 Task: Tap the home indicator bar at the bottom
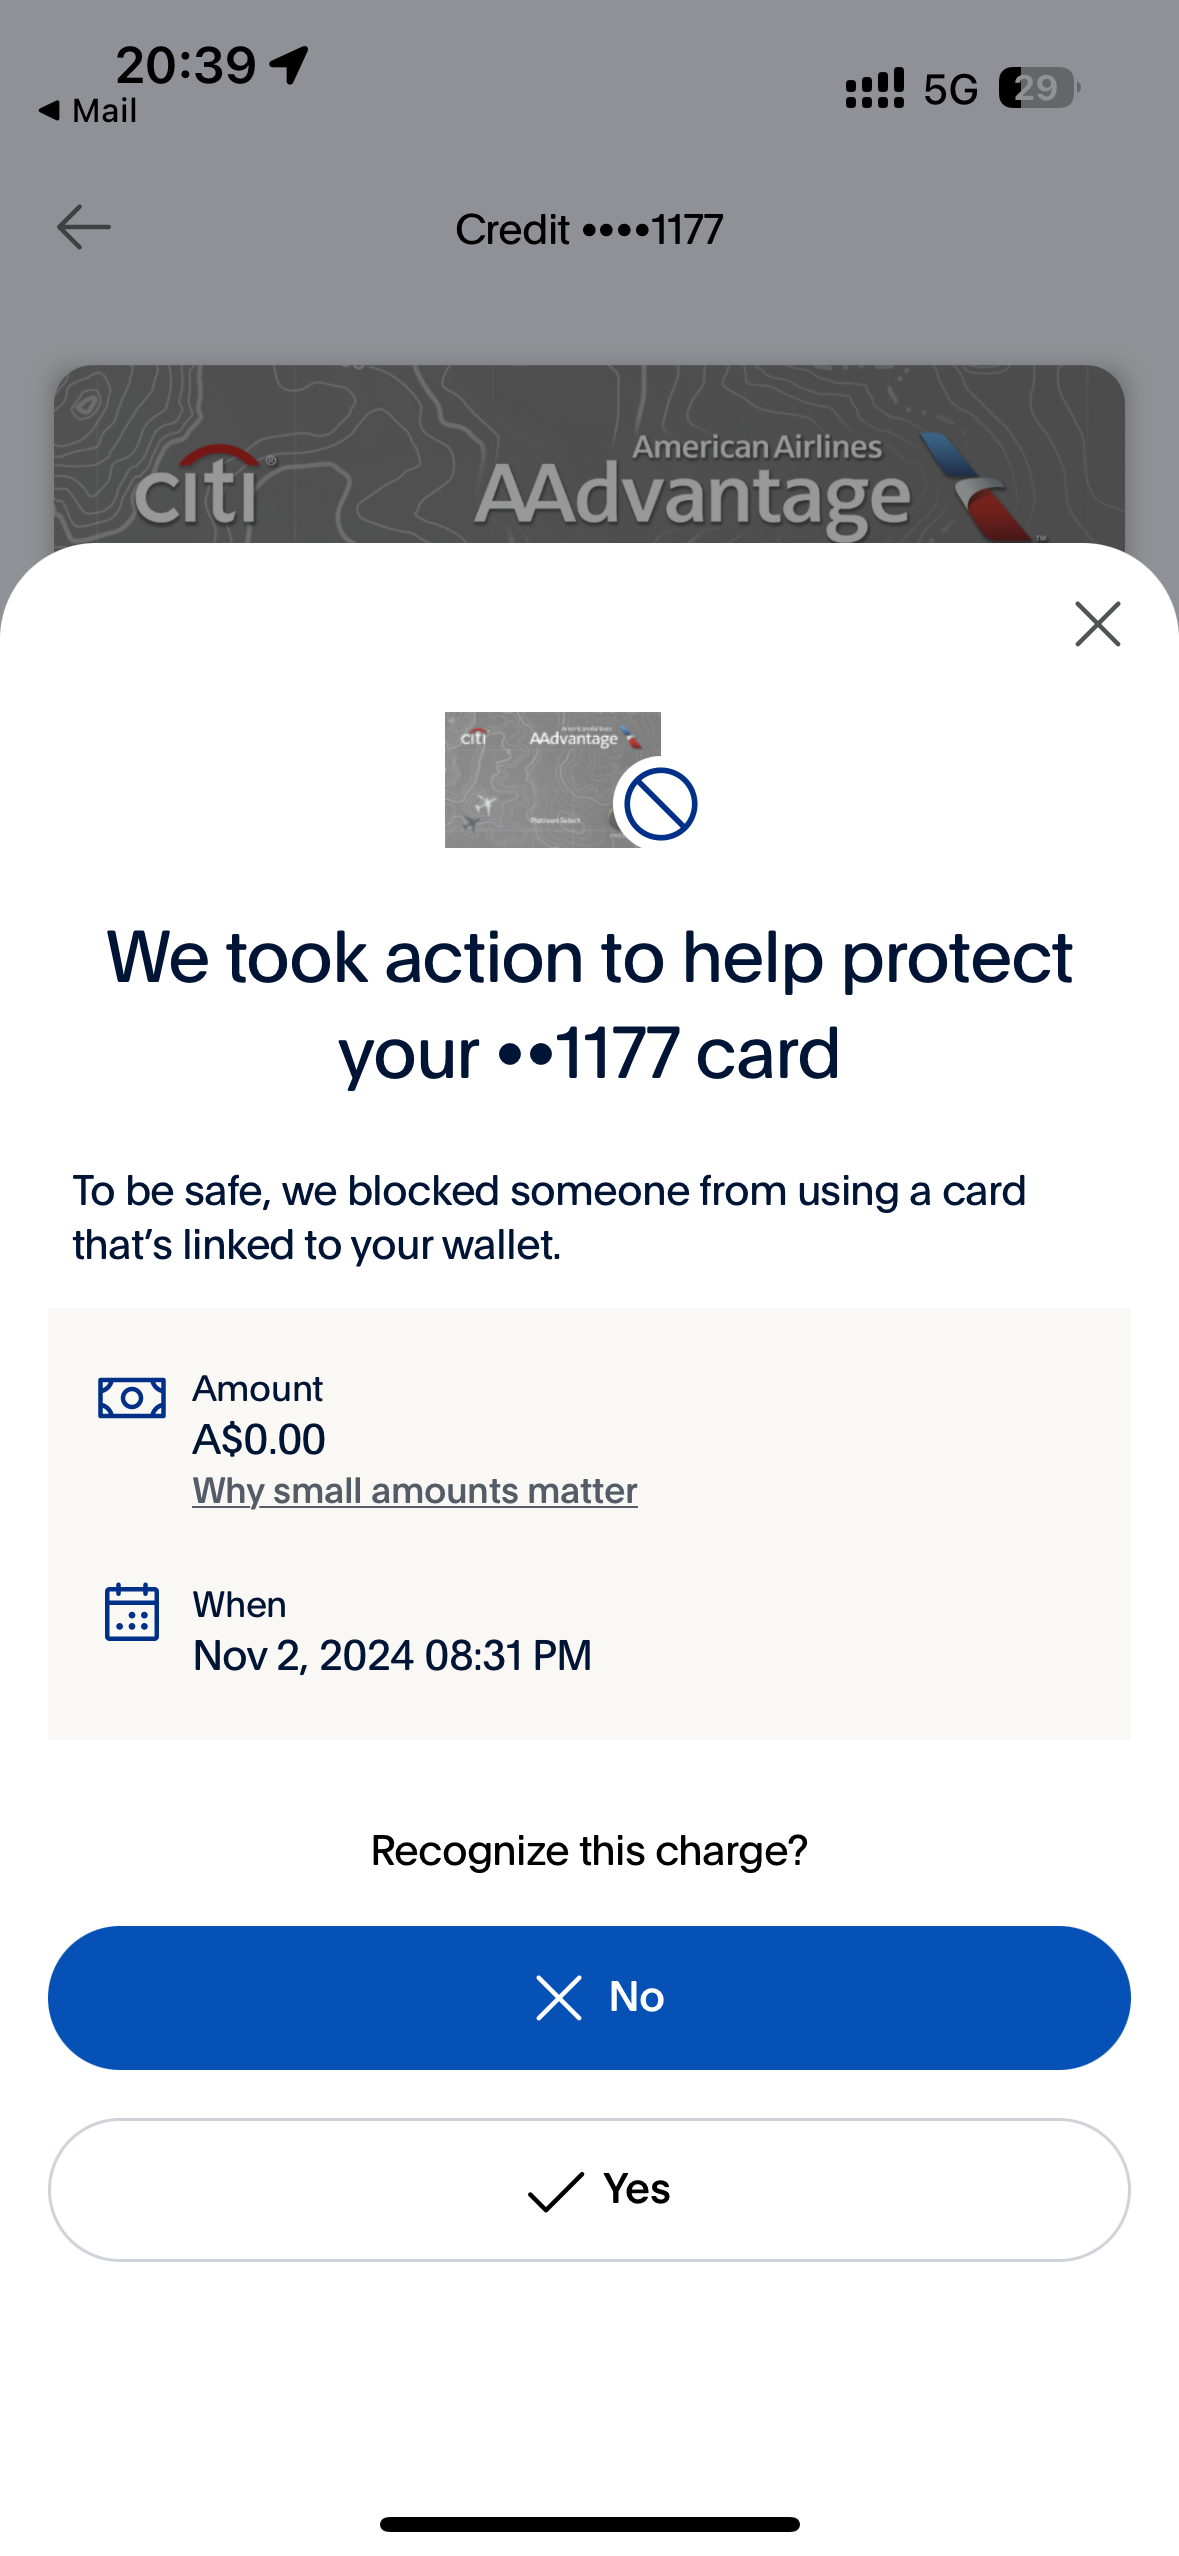(589, 2524)
